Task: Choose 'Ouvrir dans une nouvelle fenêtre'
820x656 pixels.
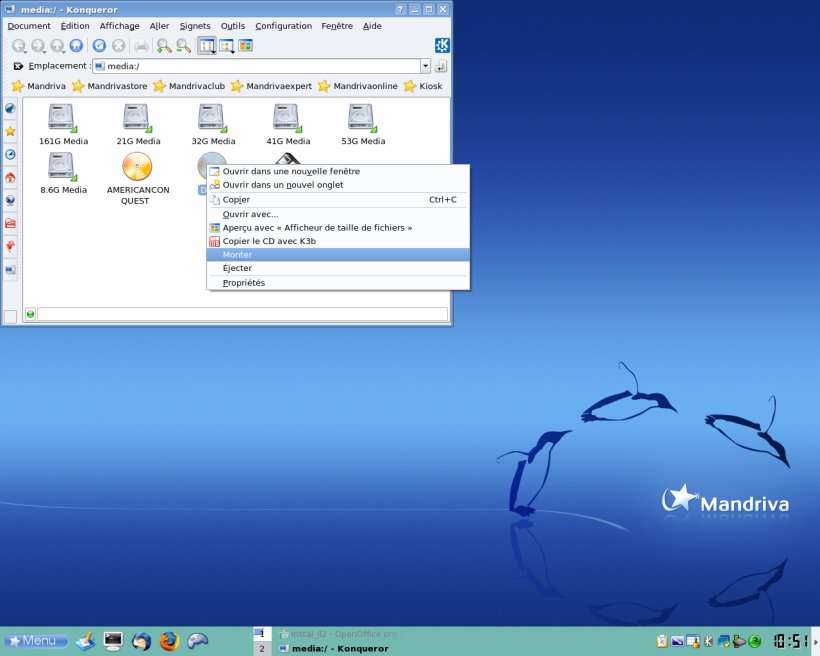Action: pos(338,171)
